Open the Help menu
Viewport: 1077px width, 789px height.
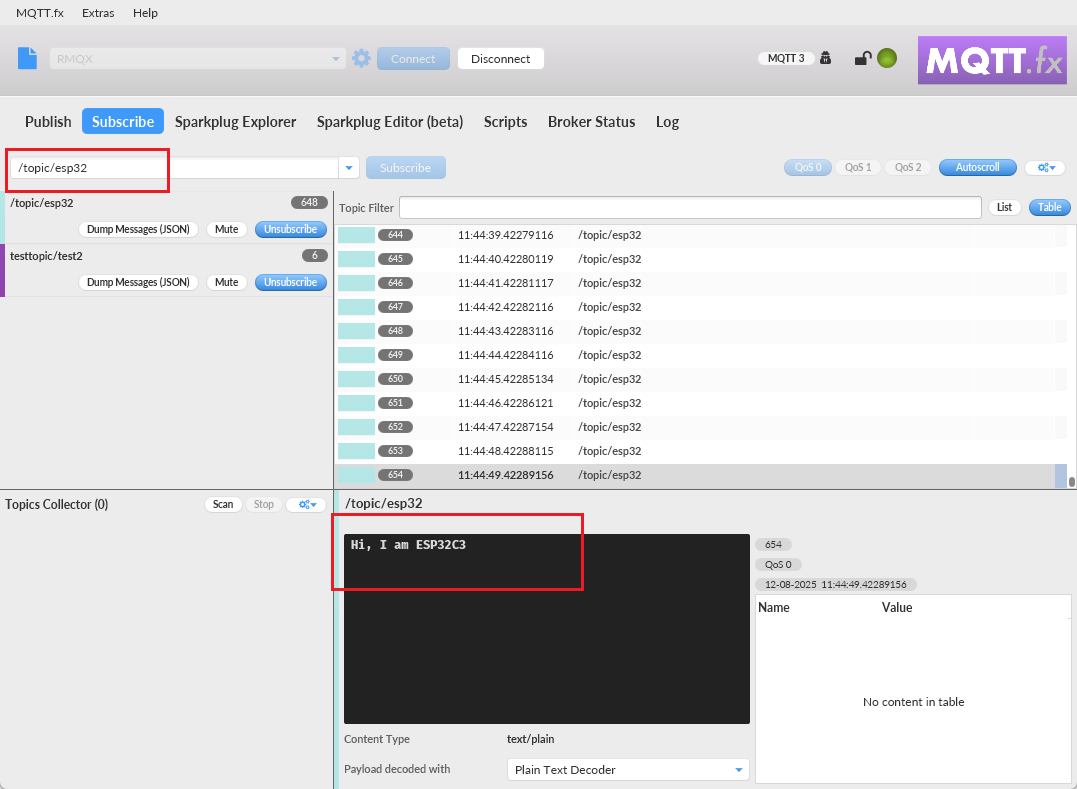click(x=146, y=13)
